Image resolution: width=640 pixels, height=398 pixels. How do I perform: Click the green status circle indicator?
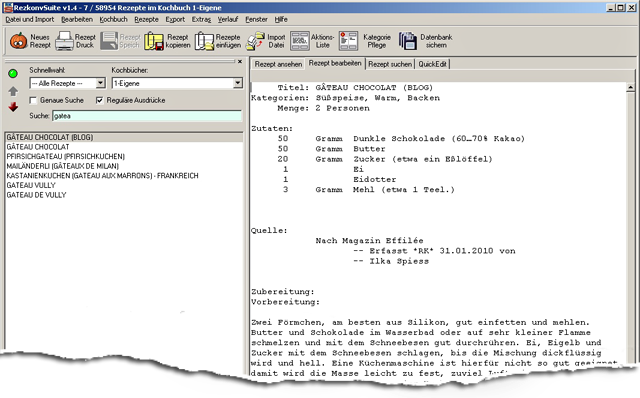13,73
